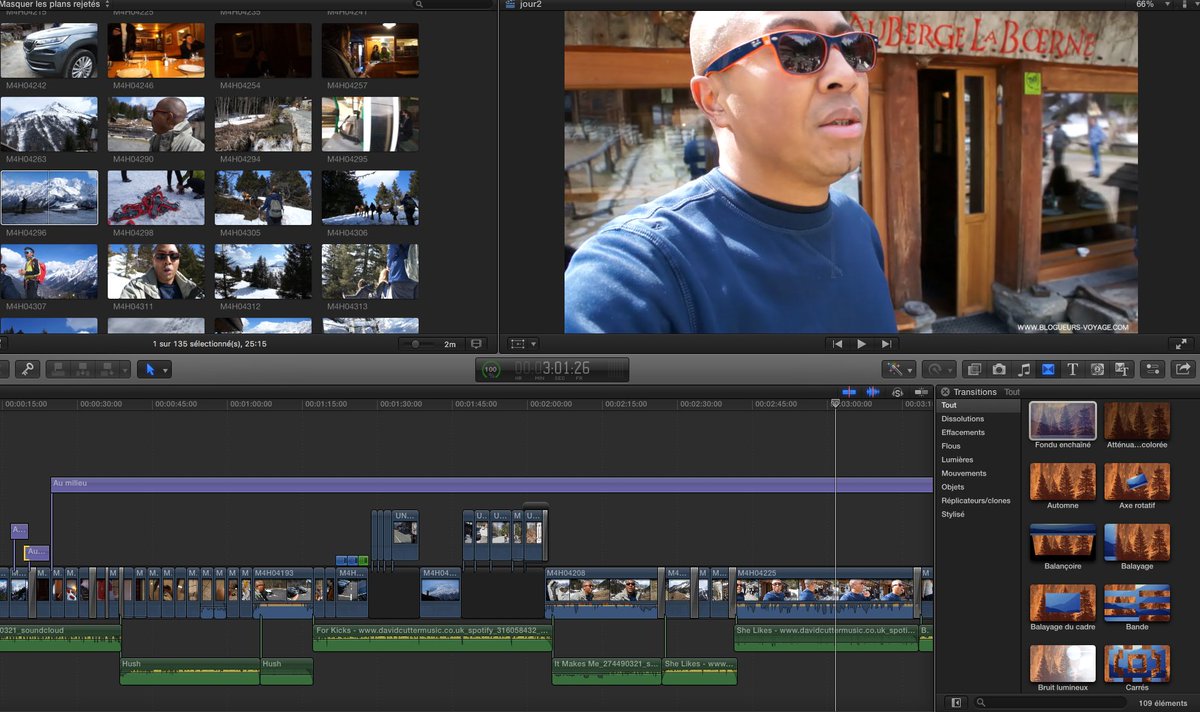Select browser clip M4H04257

point(370,51)
